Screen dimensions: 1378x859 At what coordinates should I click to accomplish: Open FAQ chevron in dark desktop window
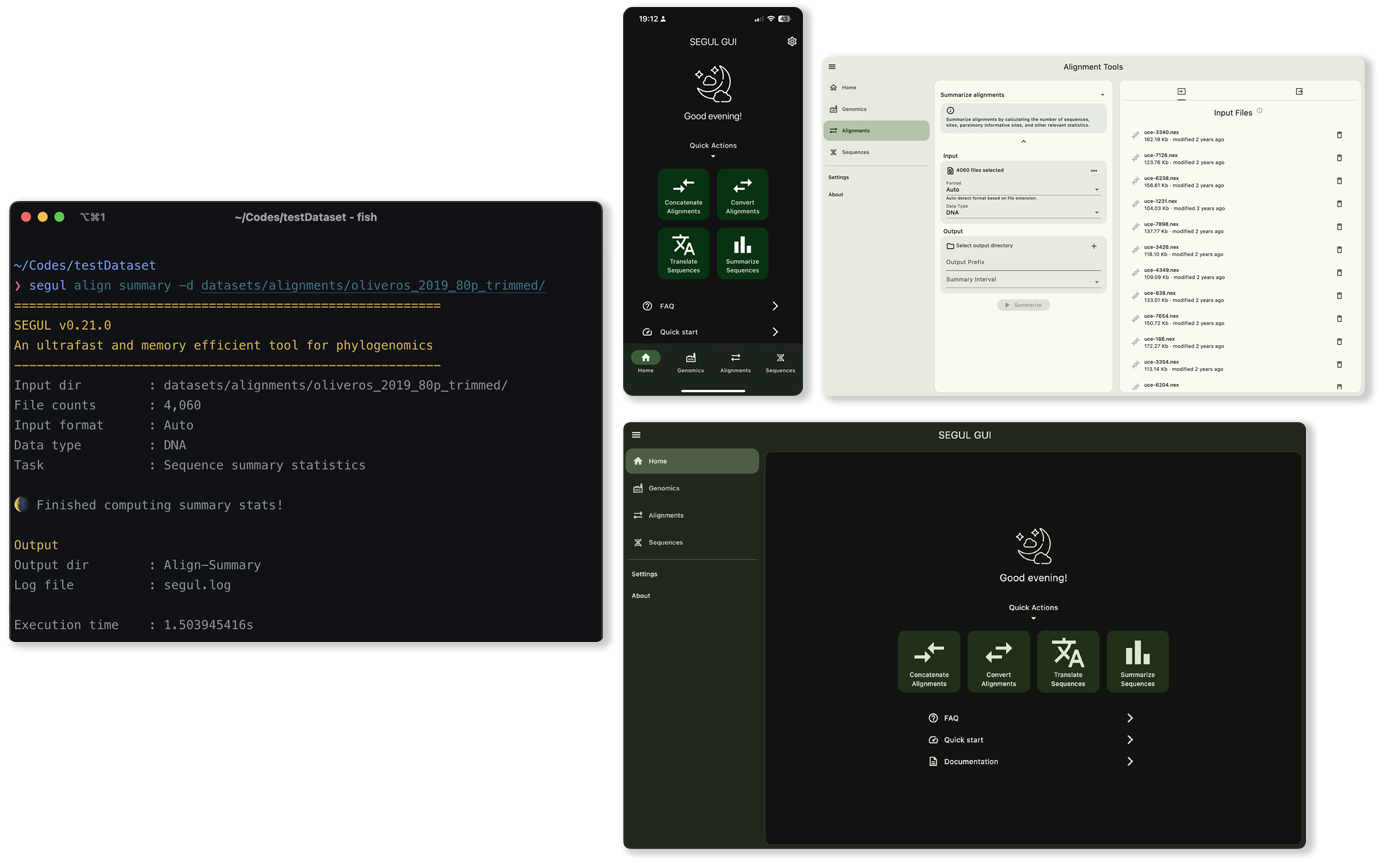click(x=1130, y=718)
